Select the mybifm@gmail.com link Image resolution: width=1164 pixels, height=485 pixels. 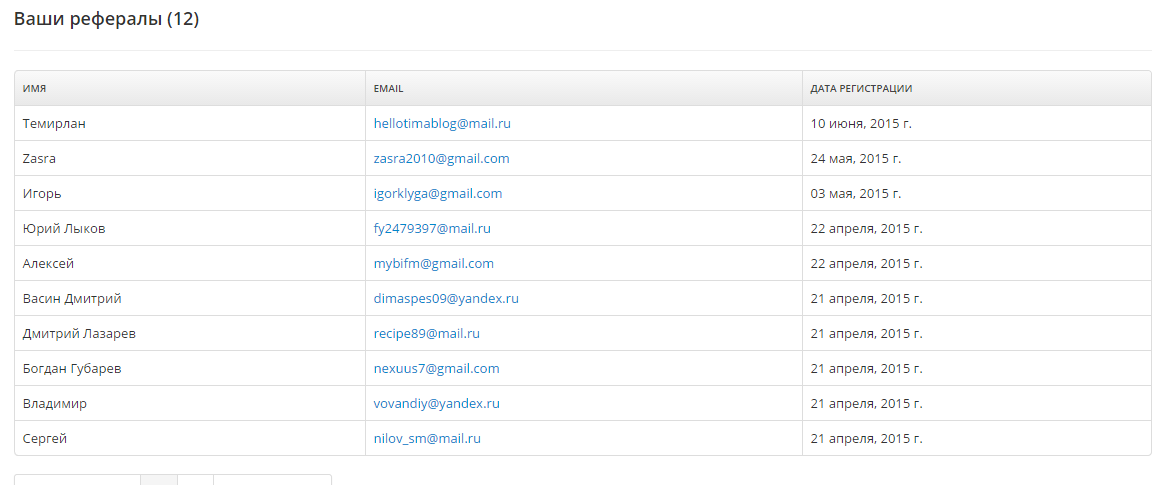pyautogui.click(x=434, y=263)
